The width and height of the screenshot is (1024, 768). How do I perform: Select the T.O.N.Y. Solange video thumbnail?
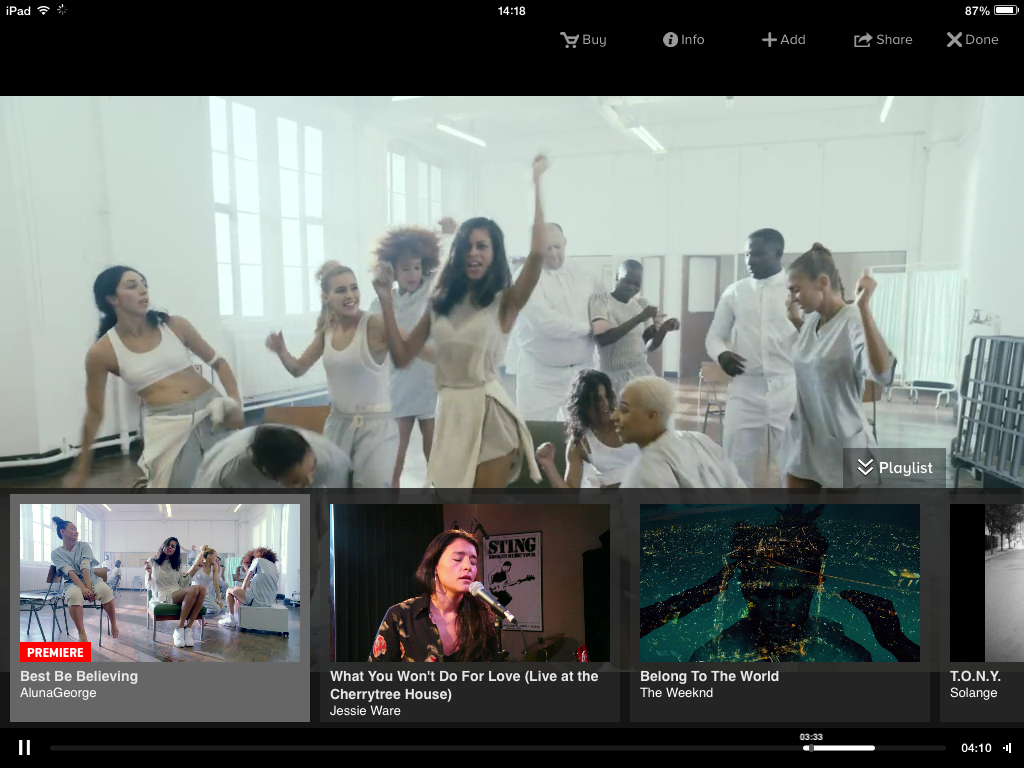(x=987, y=583)
